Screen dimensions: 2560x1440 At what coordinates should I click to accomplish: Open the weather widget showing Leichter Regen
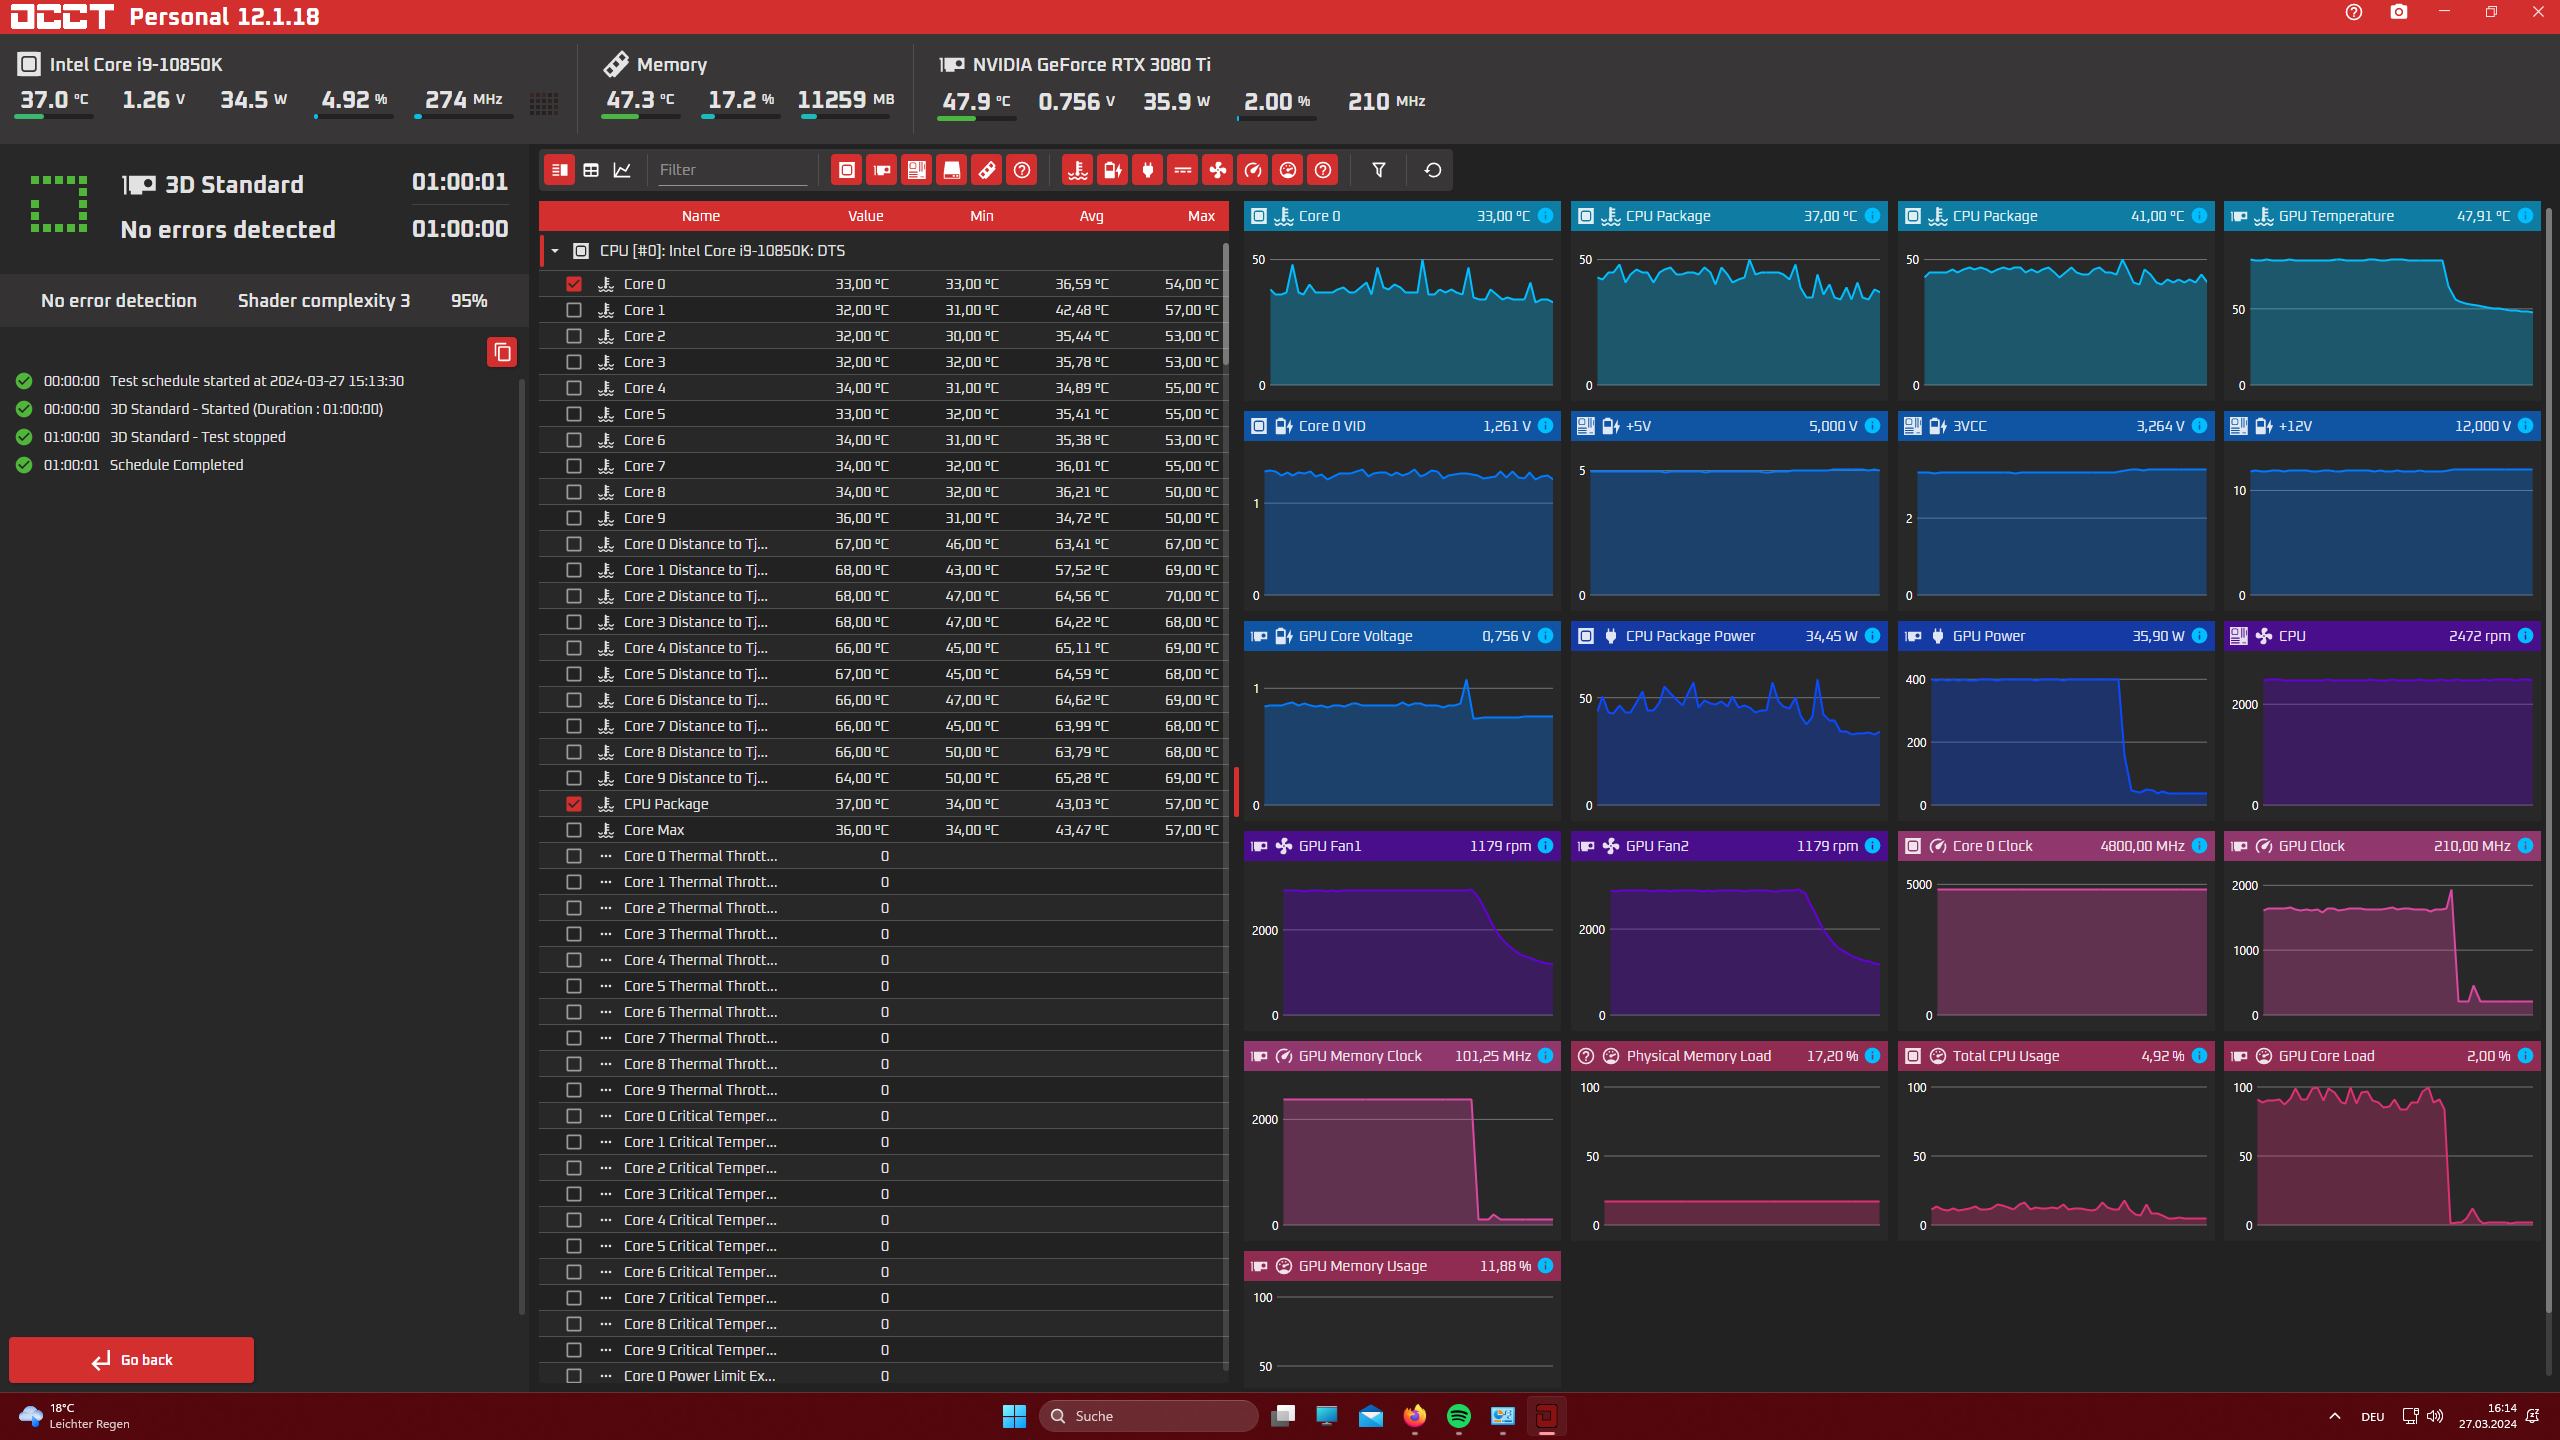click(75, 1416)
